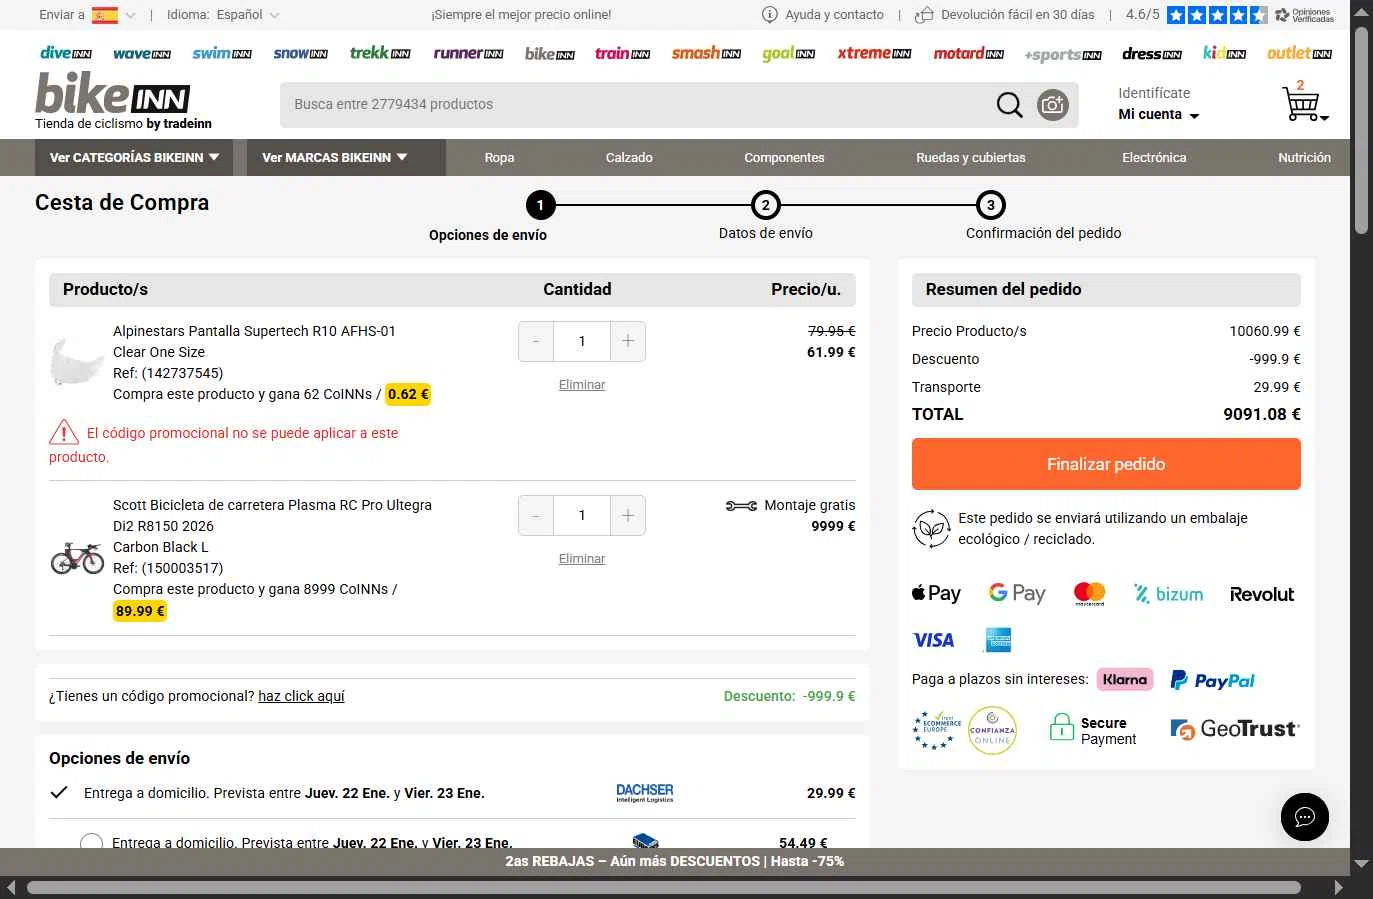Open the small bikeINN store logo link
The width and height of the screenshot is (1373, 899).
pyautogui.click(x=550, y=53)
